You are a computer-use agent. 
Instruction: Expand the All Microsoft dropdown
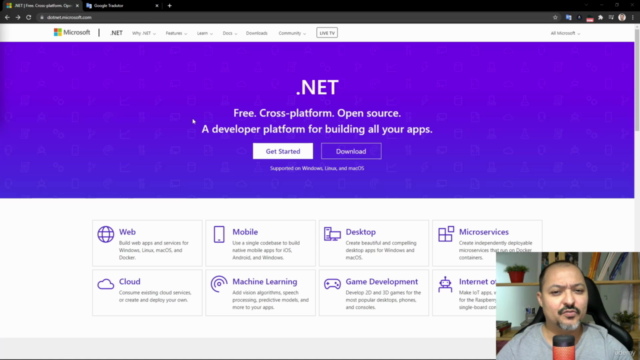coord(565,33)
